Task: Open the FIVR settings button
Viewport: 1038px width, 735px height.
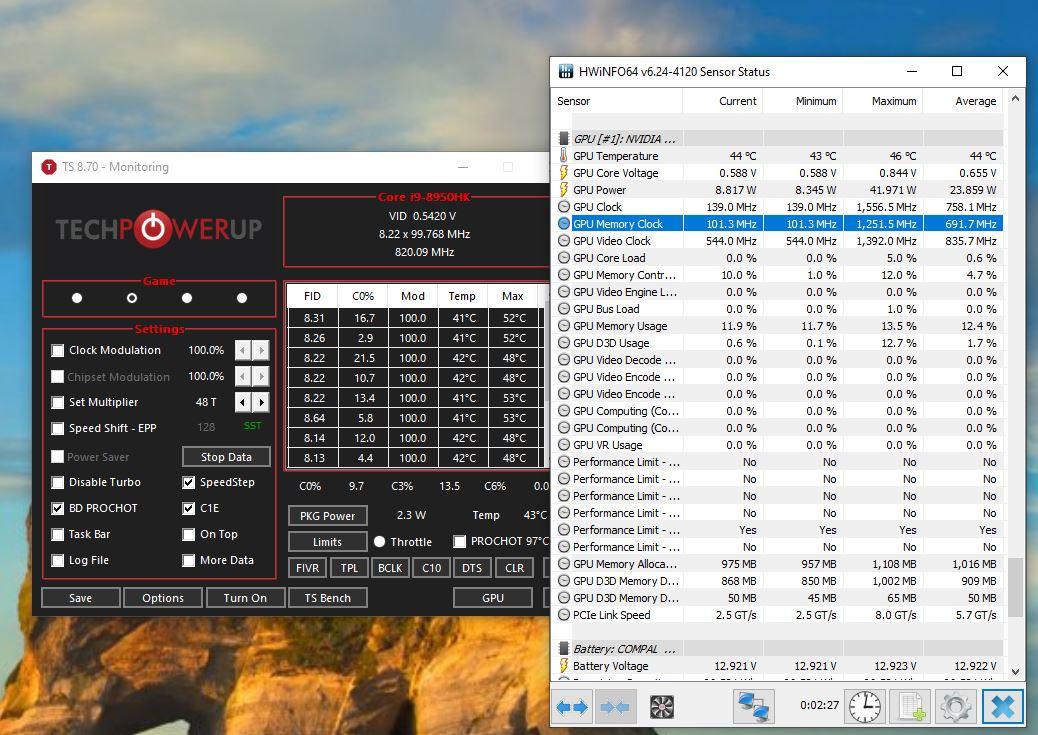Action: (307, 568)
